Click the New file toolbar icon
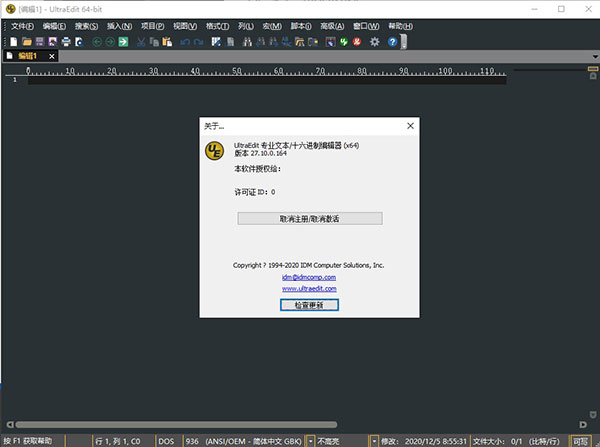Screen dimensions: 600x447 pos(13,42)
